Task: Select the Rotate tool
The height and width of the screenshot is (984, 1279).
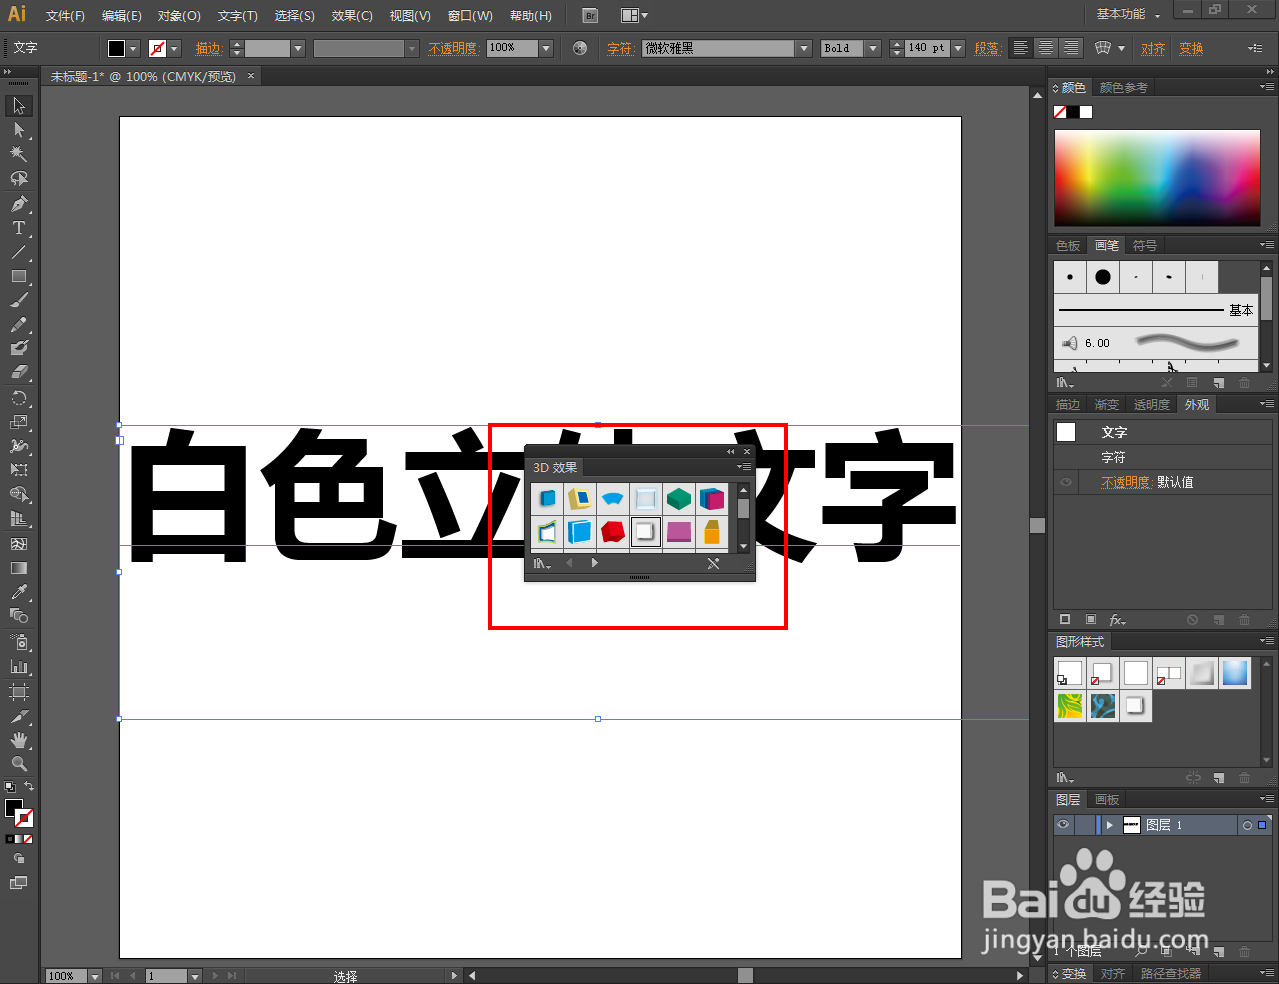Action: tap(19, 398)
